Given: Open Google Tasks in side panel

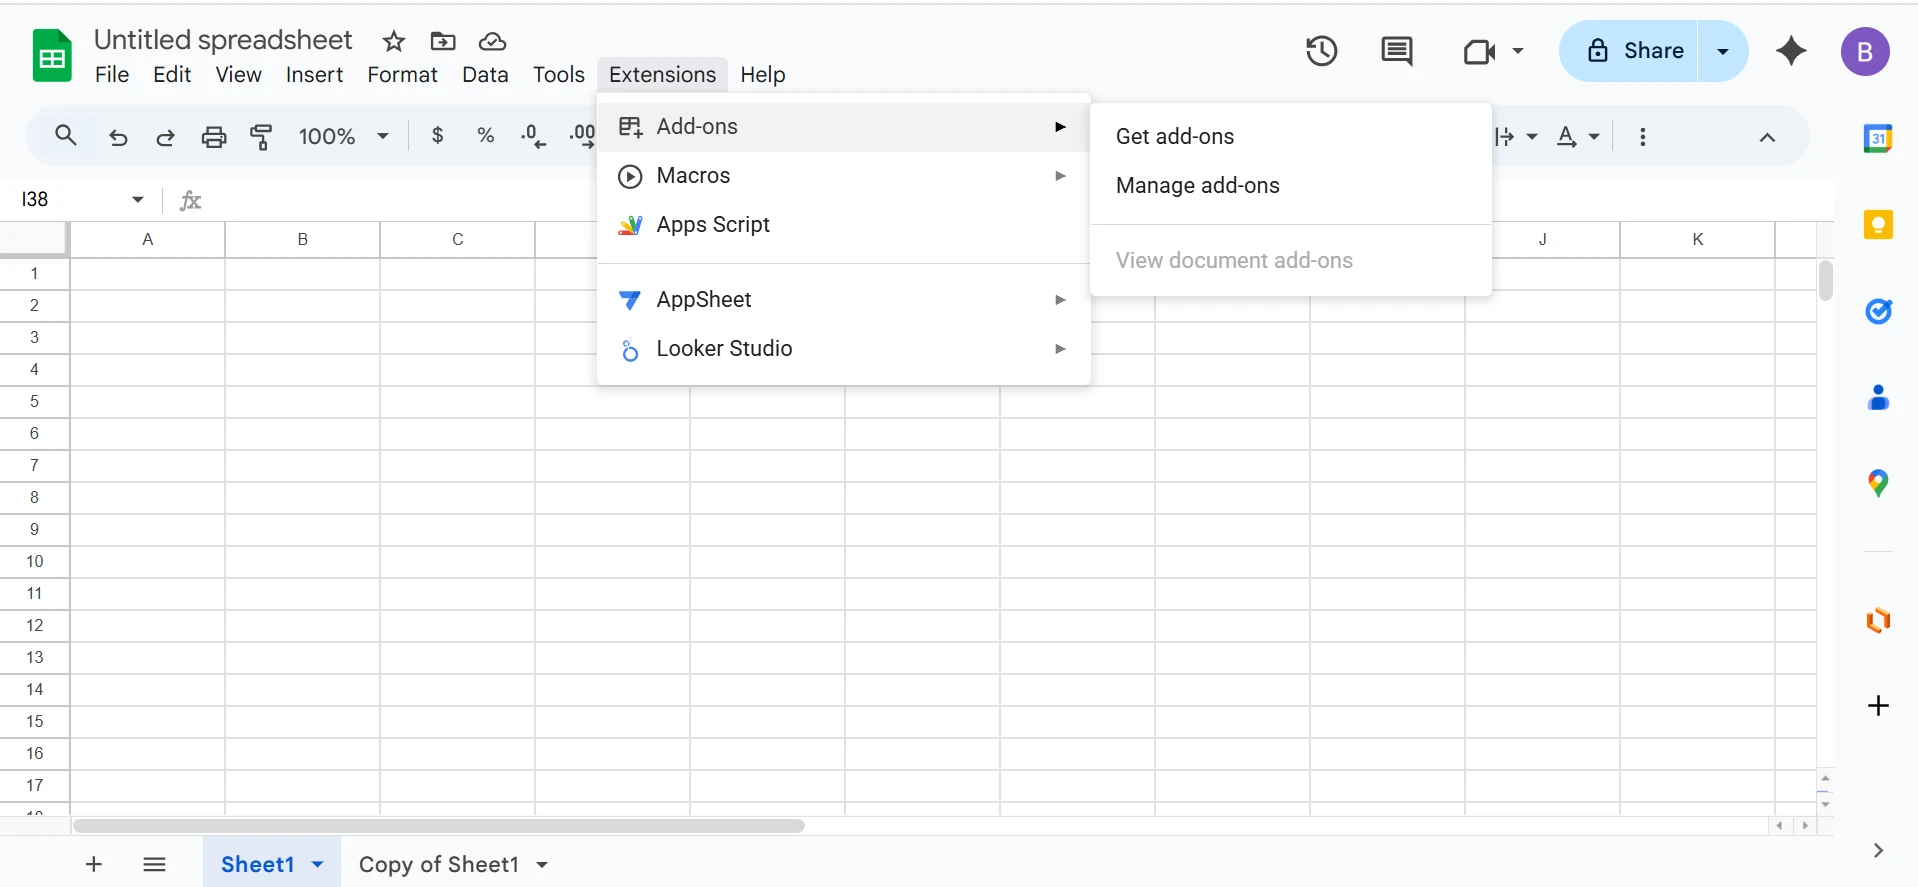Looking at the screenshot, I should click(x=1878, y=312).
